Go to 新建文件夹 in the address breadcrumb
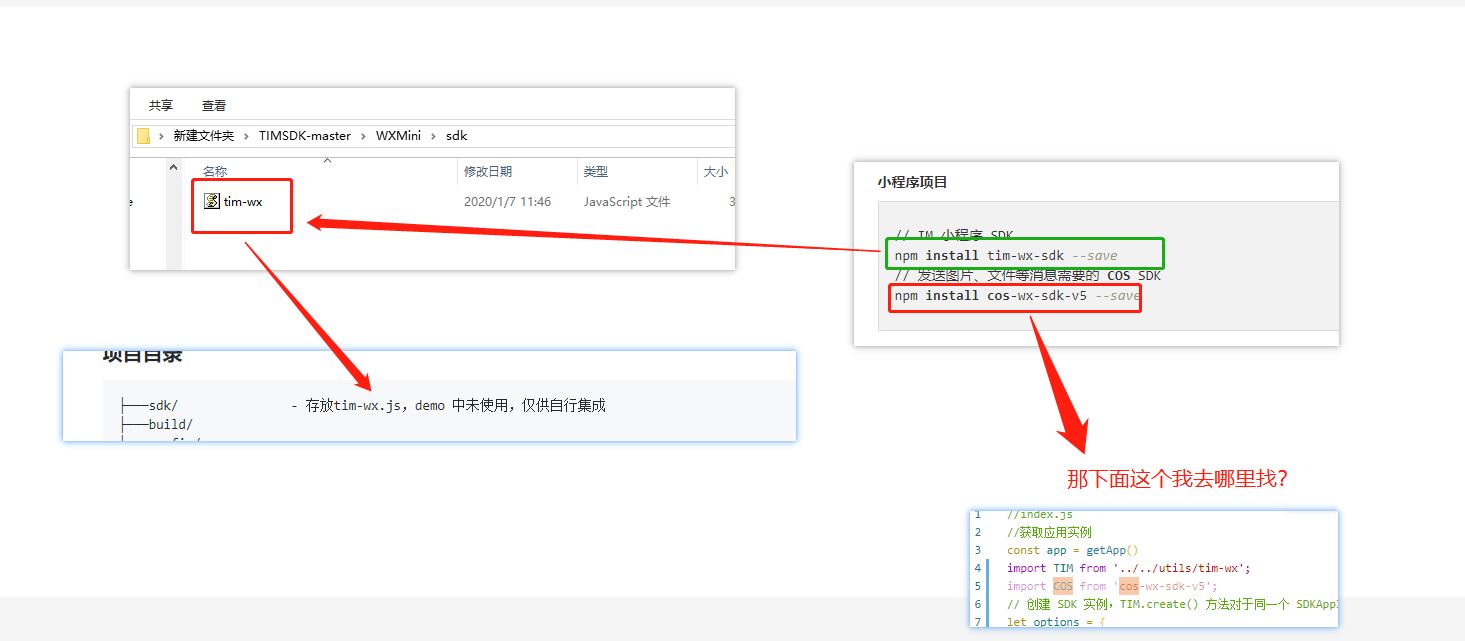 [203, 136]
